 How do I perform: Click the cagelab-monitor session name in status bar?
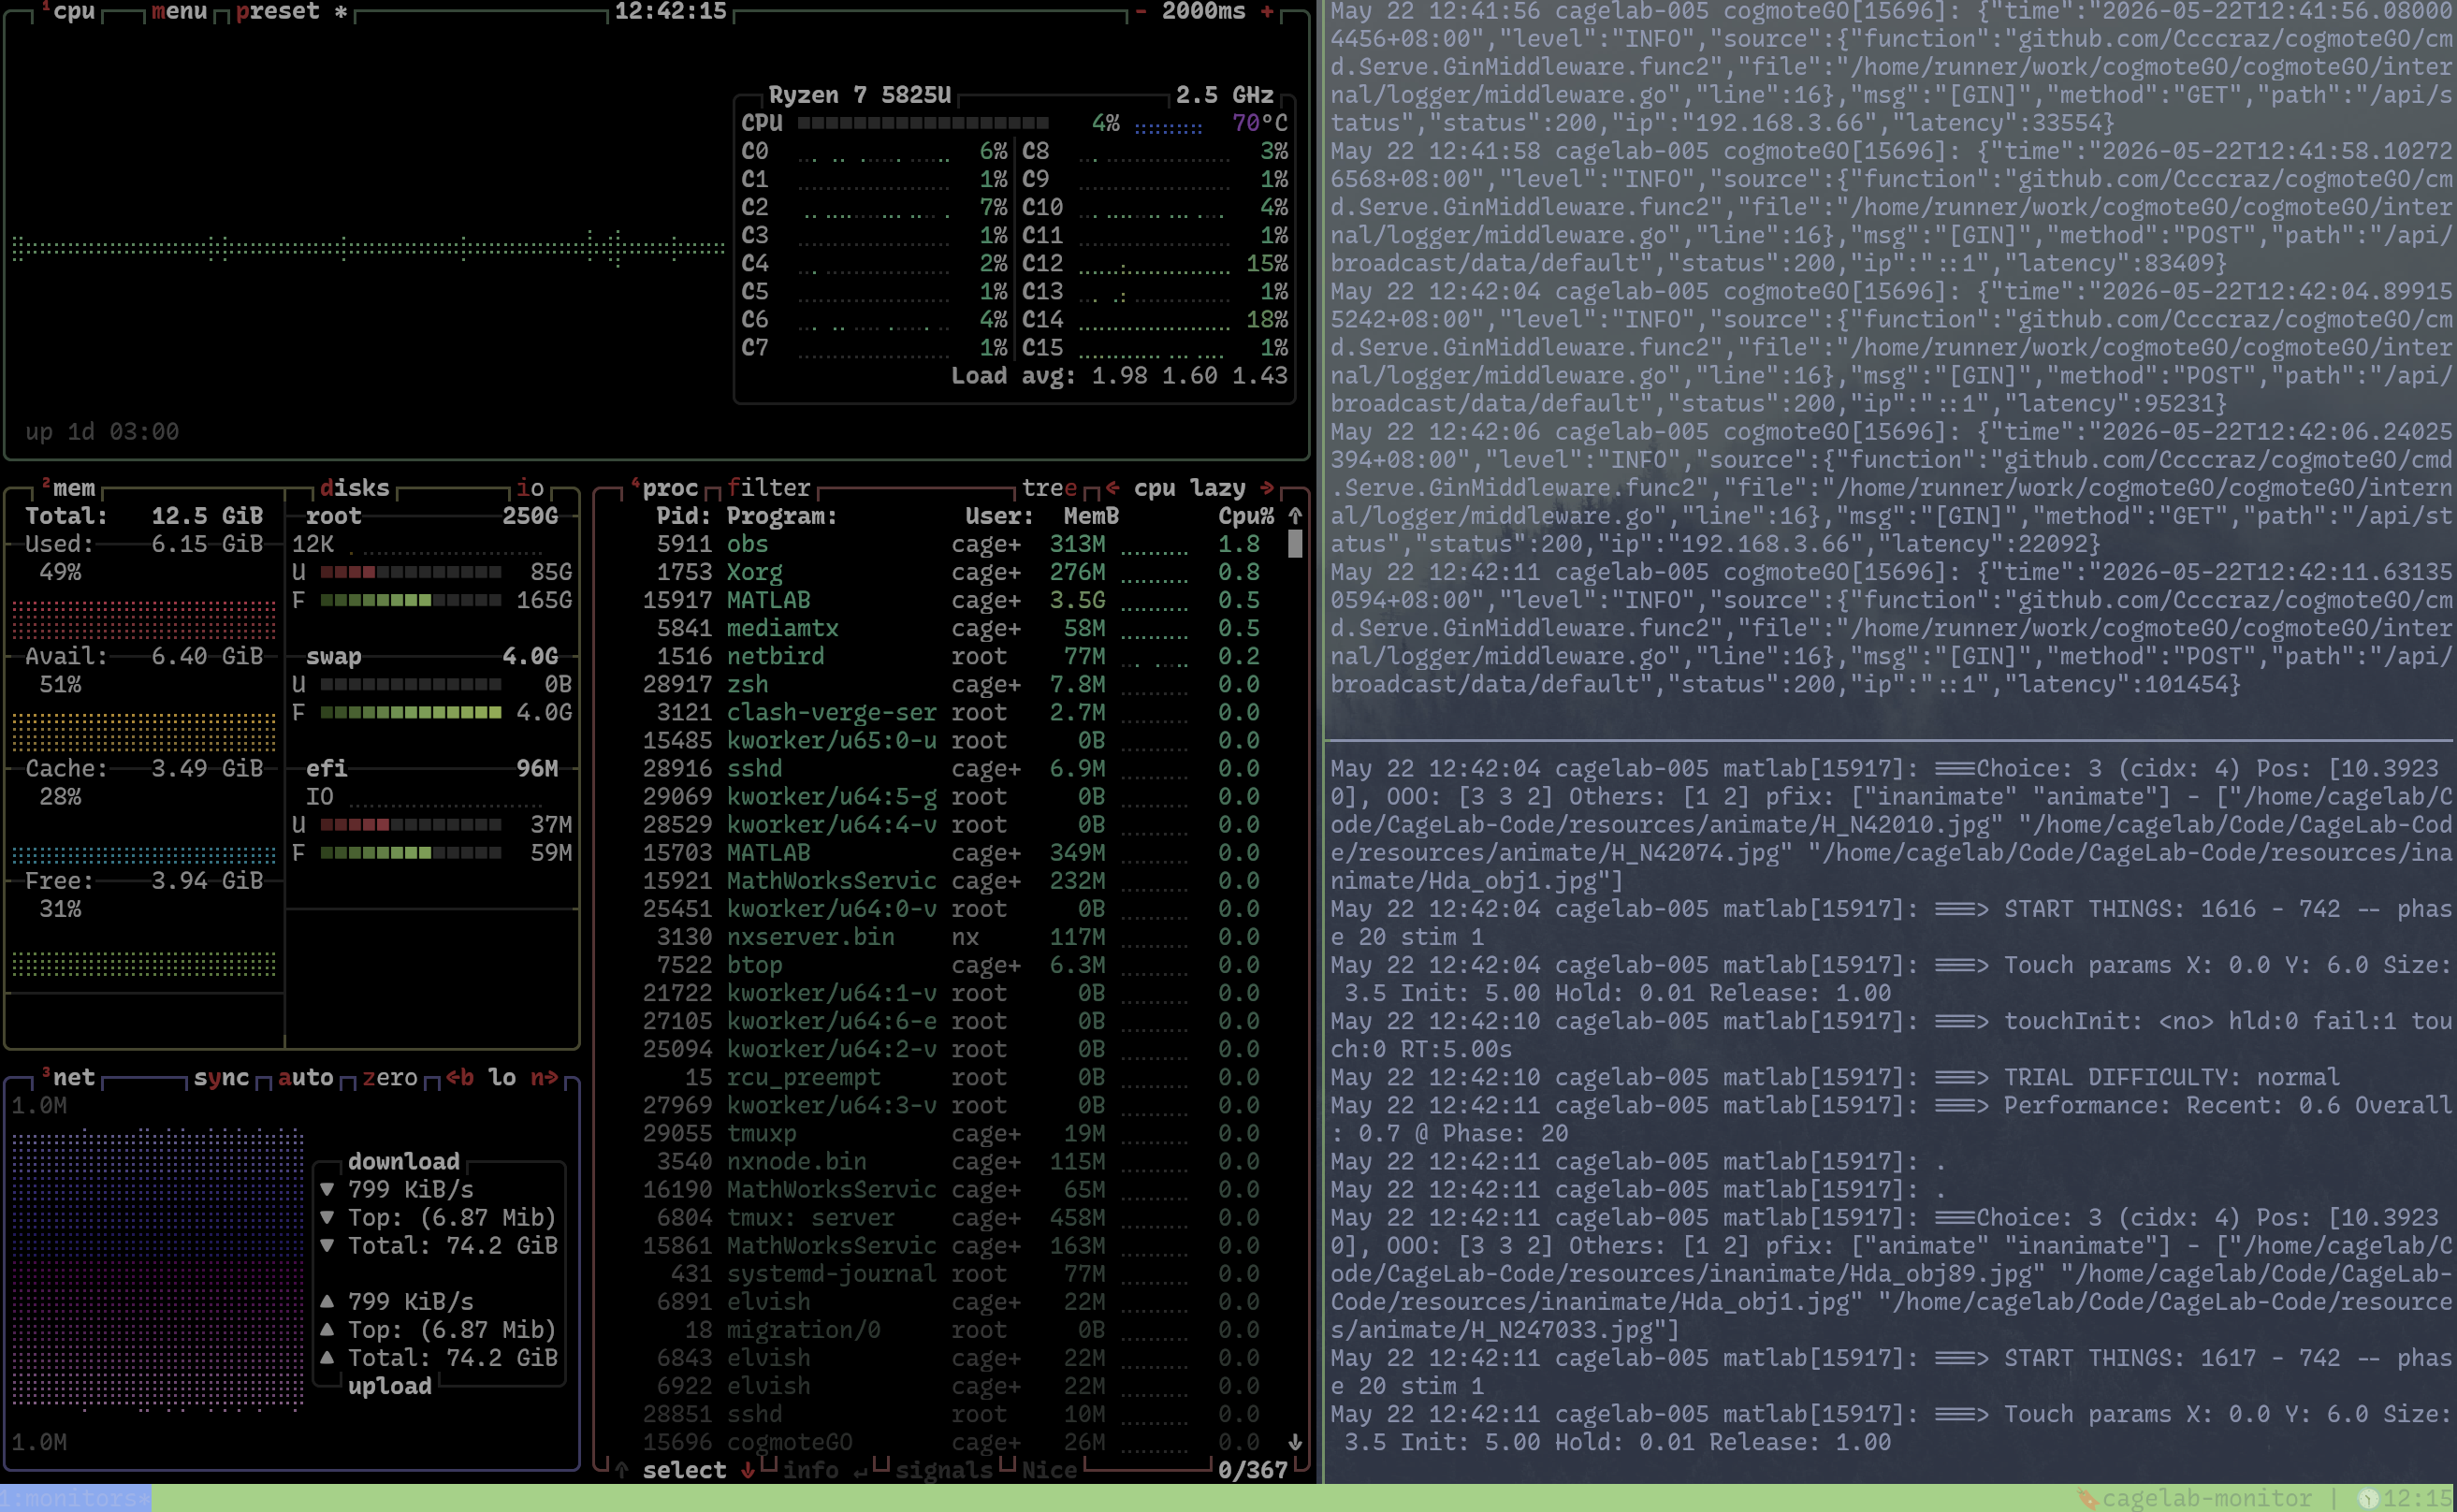tap(2206, 1498)
